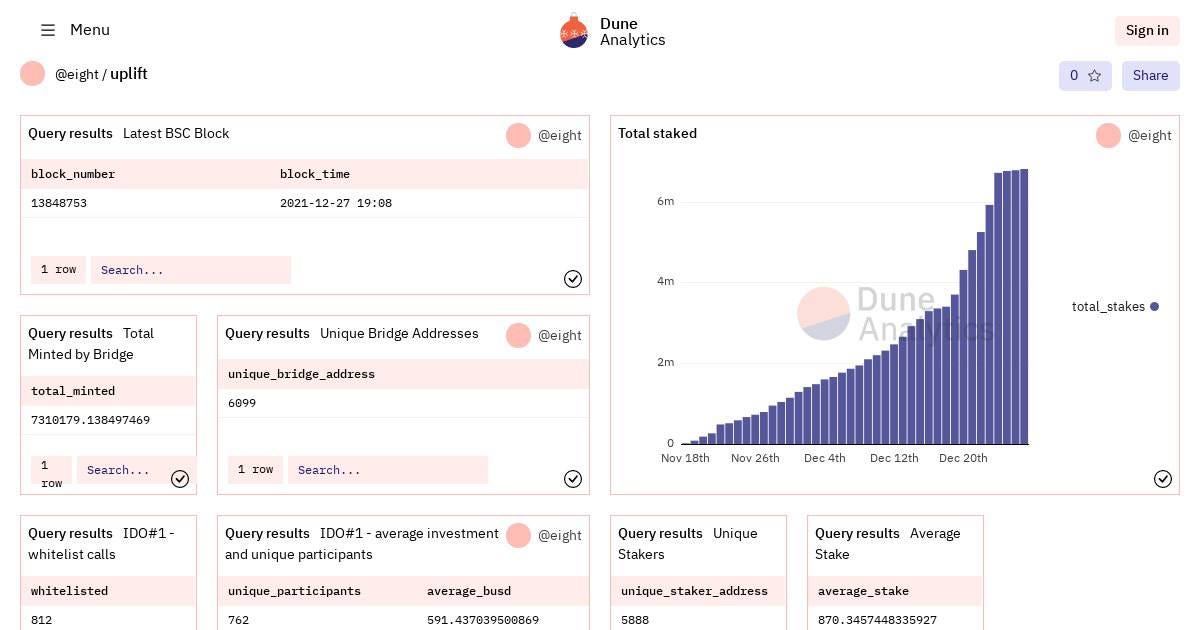This screenshot has width=1200, height=630.
Task: Toggle the total_stakes series in the chart legend
Action: click(1113, 307)
